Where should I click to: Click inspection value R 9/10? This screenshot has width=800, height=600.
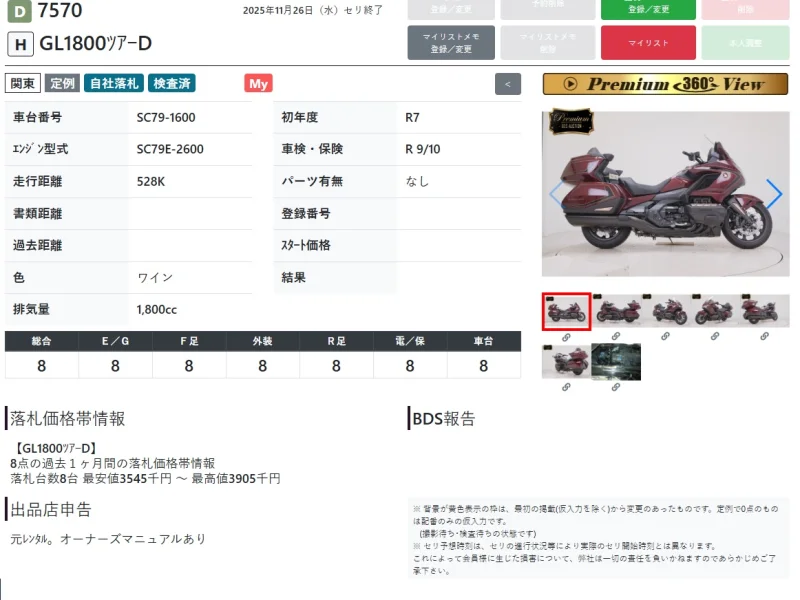pyautogui.click(x=422, y=149)
